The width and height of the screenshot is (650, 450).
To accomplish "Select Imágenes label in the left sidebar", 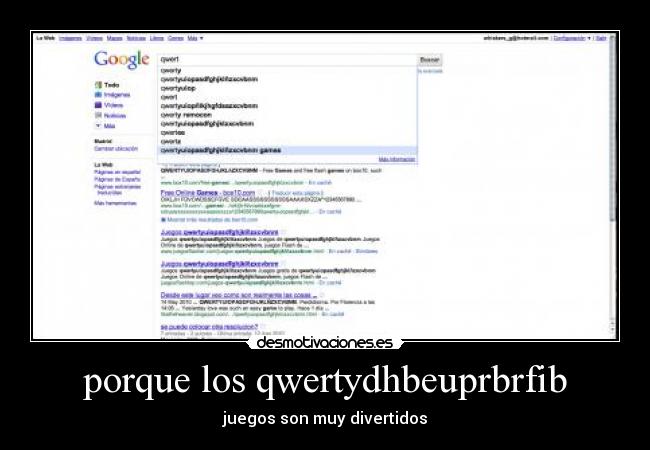I will tap(117, 95).
